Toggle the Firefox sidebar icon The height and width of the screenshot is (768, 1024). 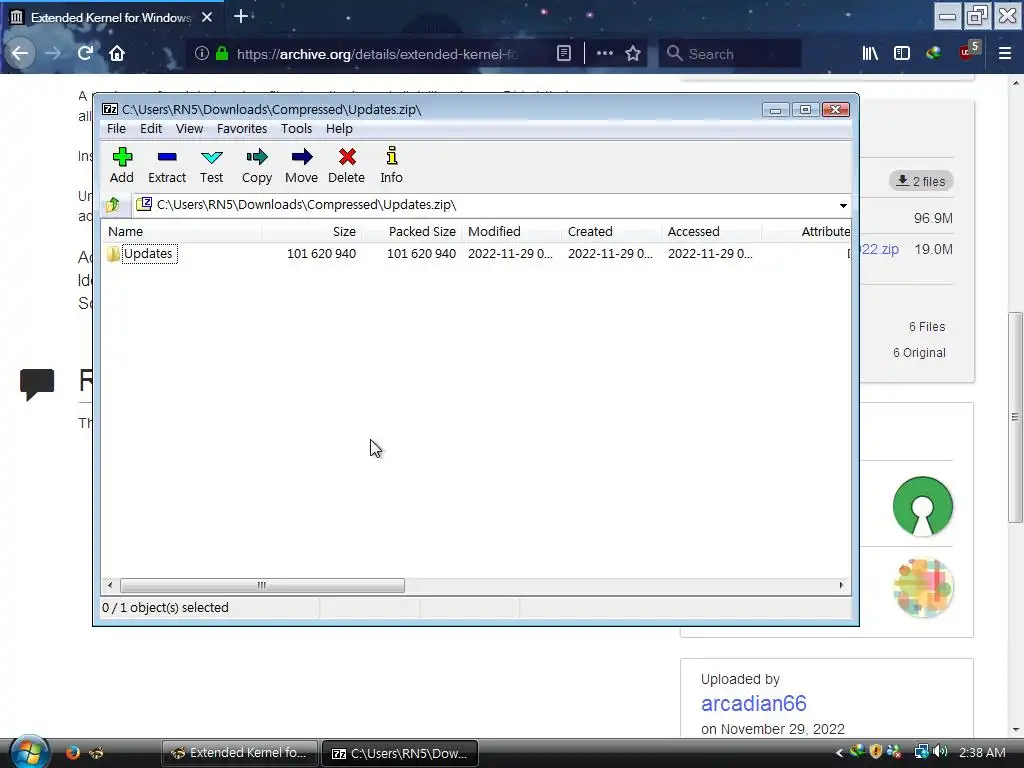point(902,54)
